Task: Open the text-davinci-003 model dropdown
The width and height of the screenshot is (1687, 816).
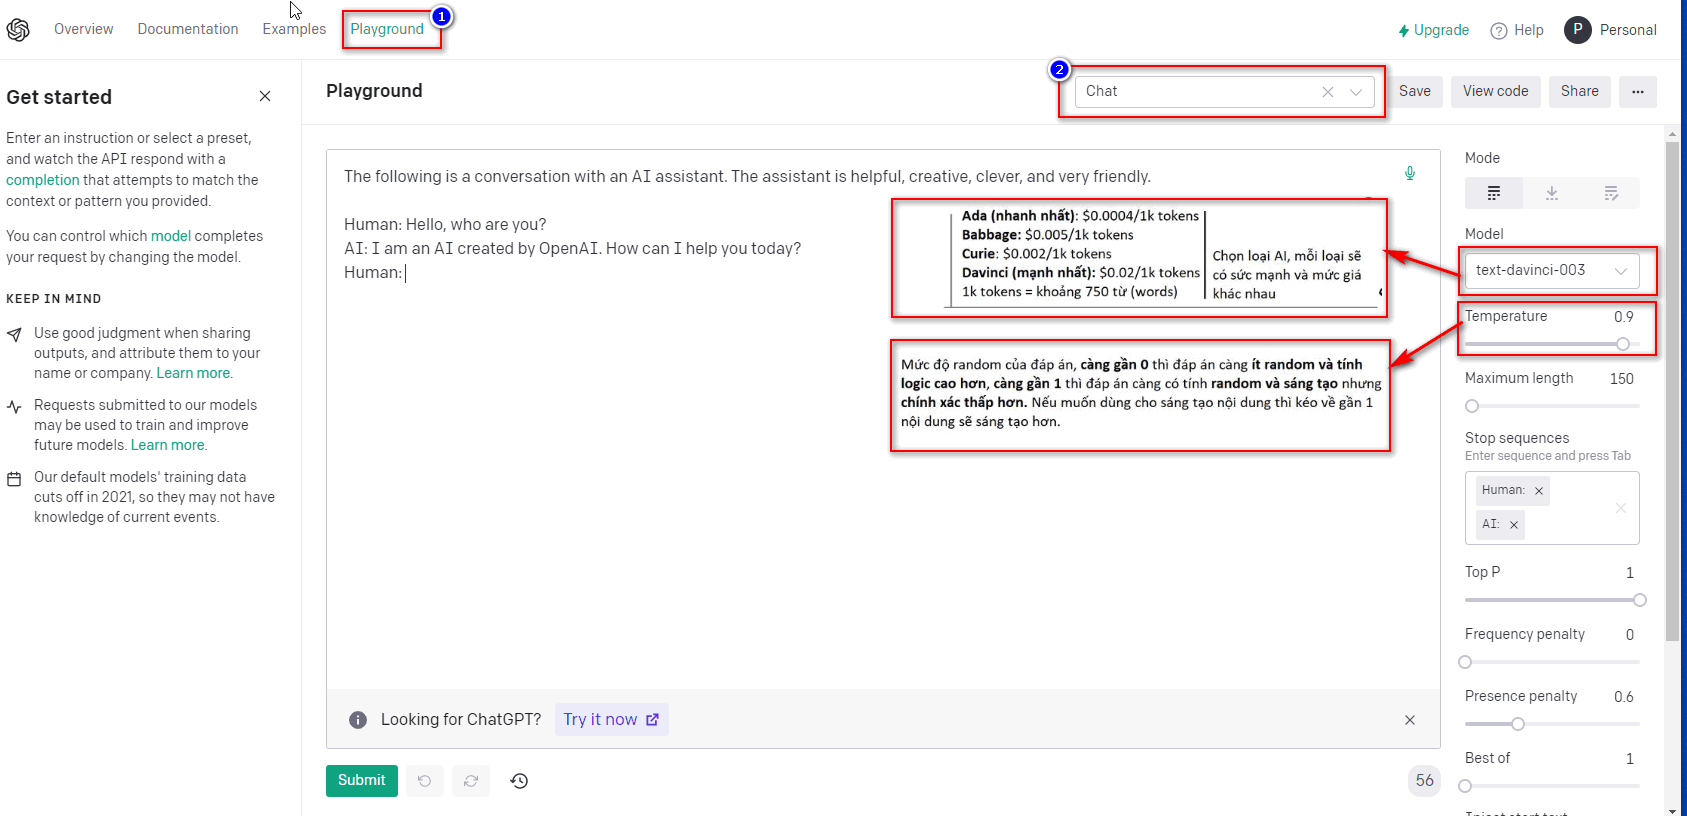Action: pyautogui.click(x=1552, y=270)
